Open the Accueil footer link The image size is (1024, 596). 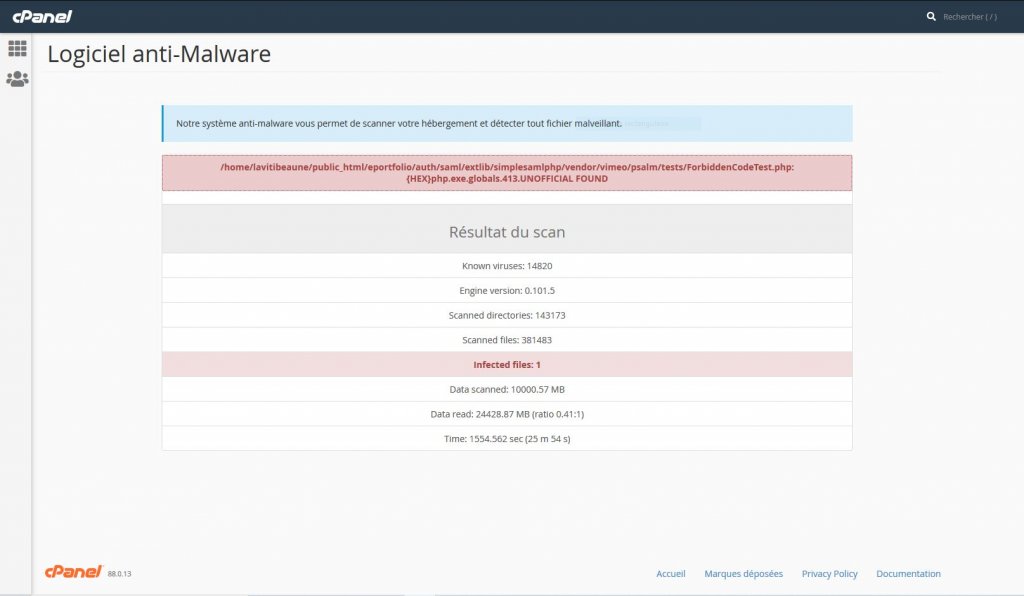click(x=670, y=574)
